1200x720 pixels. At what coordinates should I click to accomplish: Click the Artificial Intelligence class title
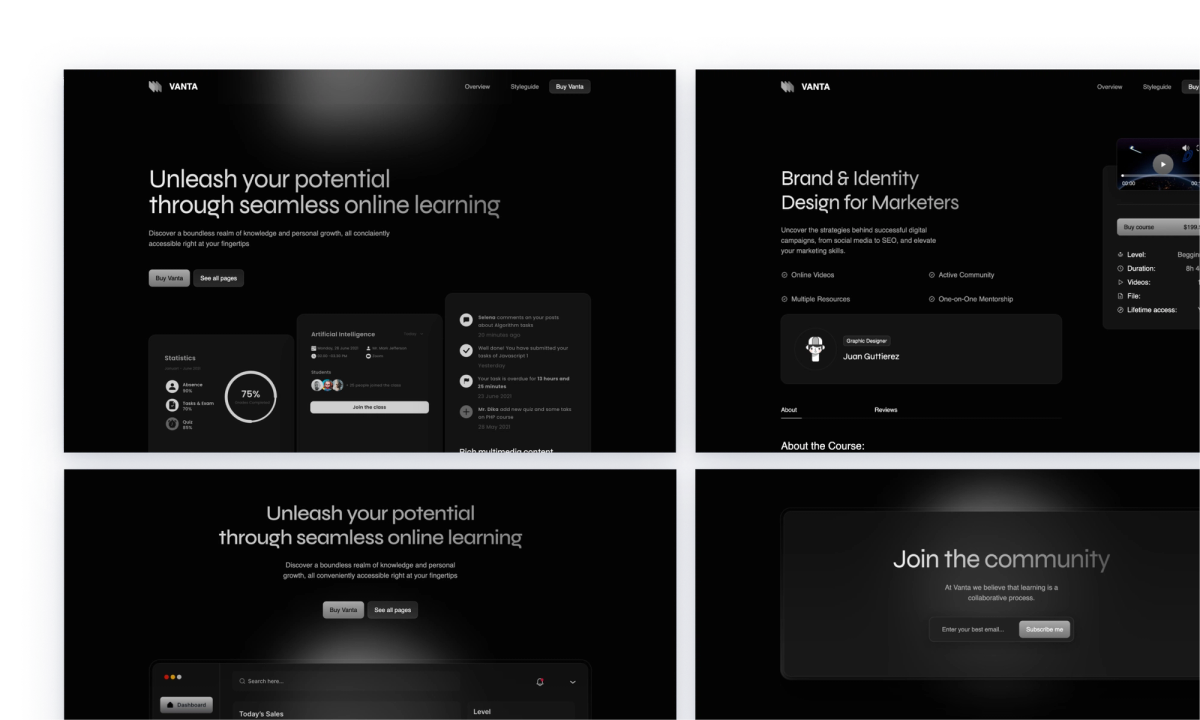click(x=343, y=334)
